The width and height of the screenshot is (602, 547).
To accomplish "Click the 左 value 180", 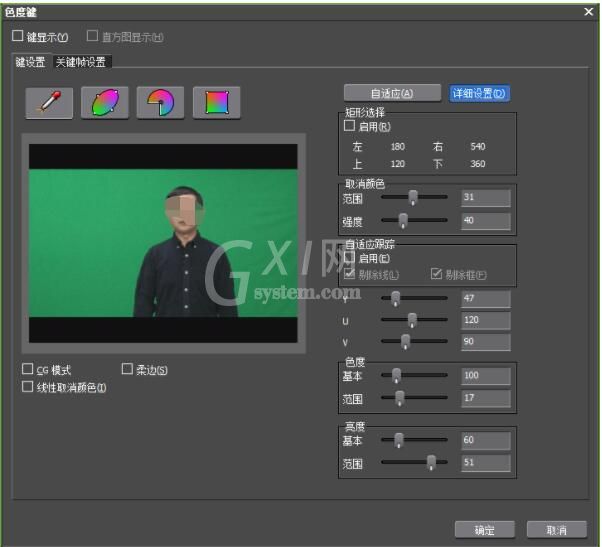I will [x=398, y=147].
